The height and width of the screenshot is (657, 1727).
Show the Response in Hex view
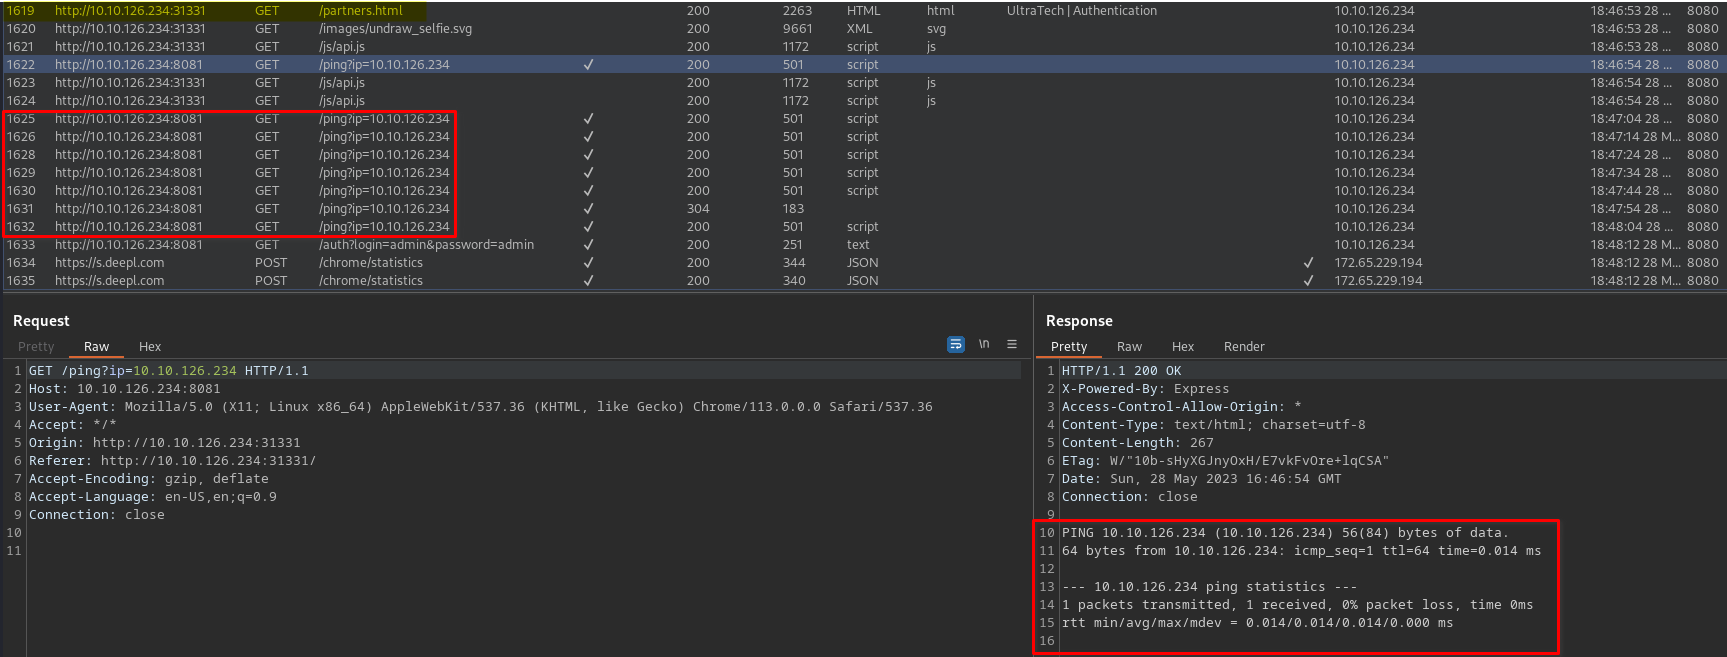point(1183,347)
